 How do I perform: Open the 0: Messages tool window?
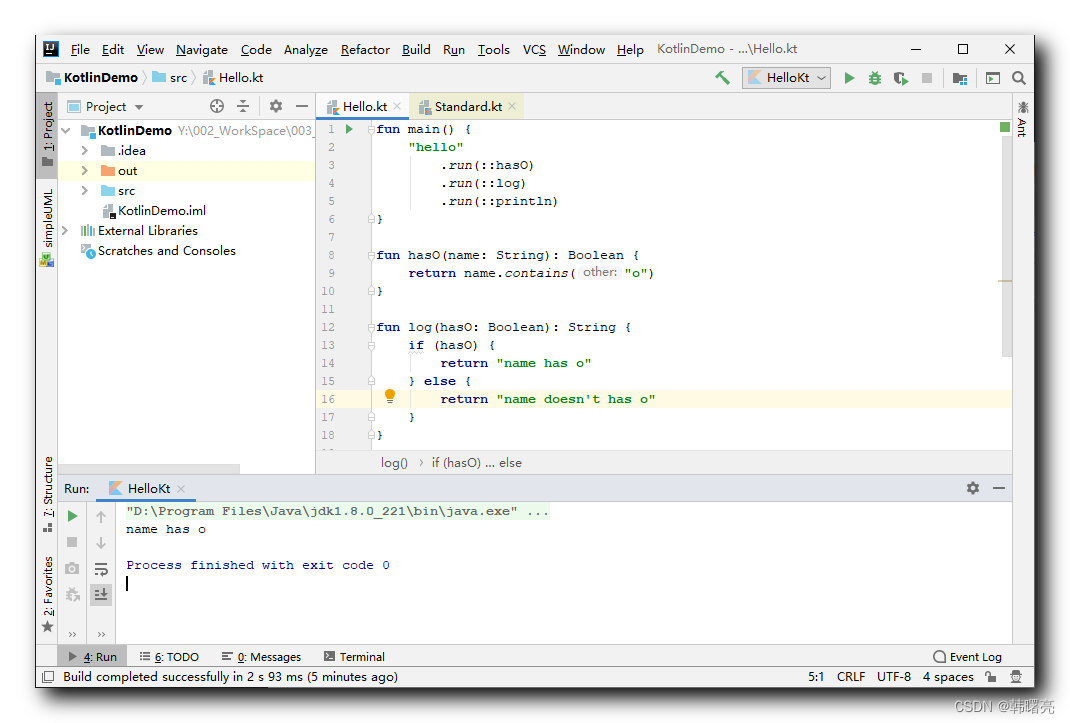coord(261,657)
